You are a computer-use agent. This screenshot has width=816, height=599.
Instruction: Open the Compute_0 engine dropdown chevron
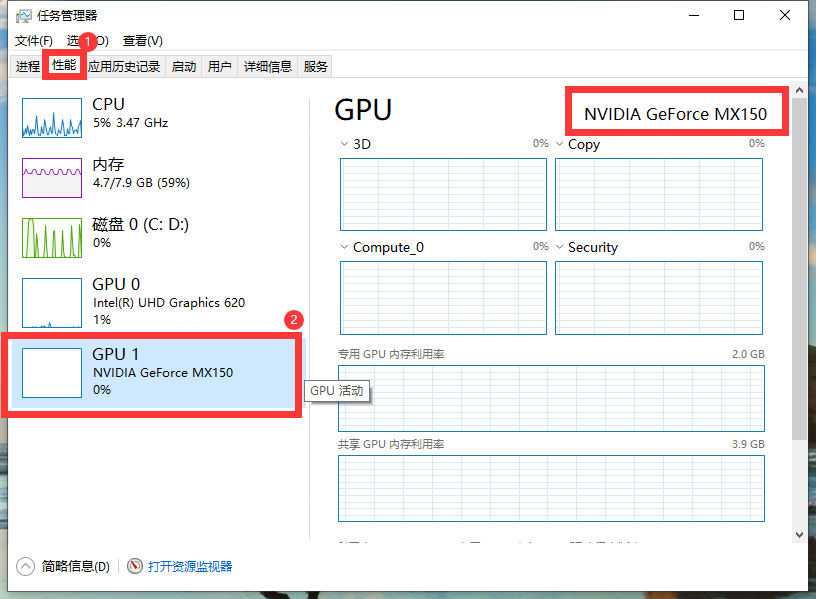click(x=344, y=247)
